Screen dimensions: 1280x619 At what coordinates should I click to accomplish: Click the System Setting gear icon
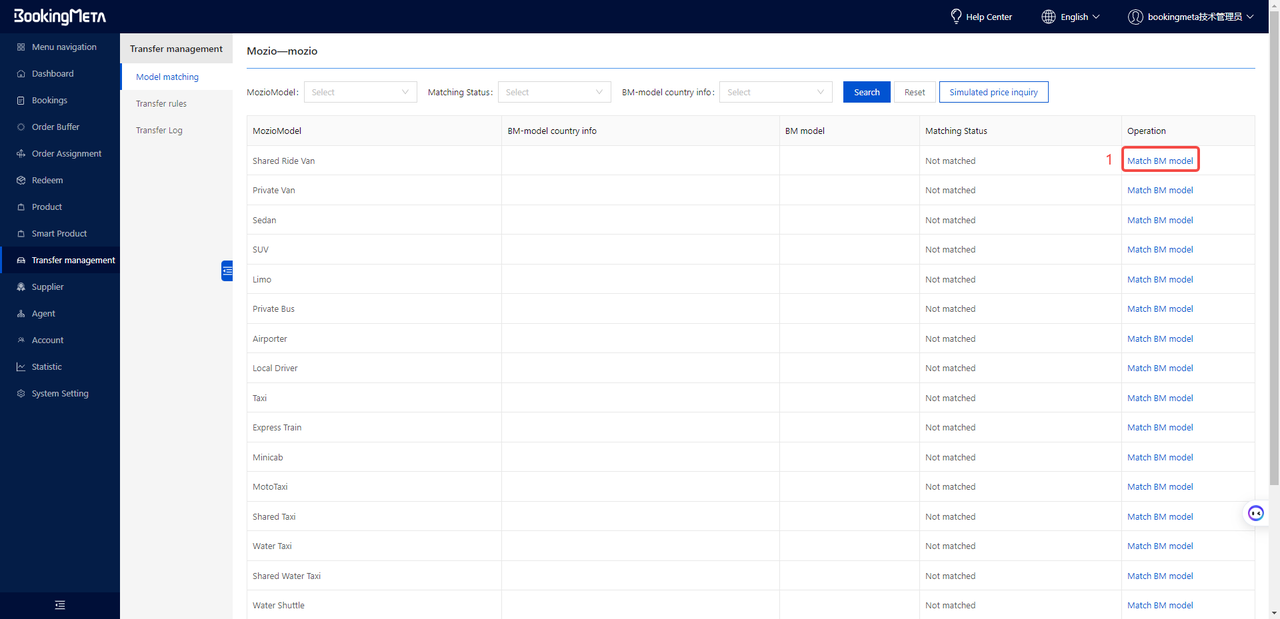21,394
